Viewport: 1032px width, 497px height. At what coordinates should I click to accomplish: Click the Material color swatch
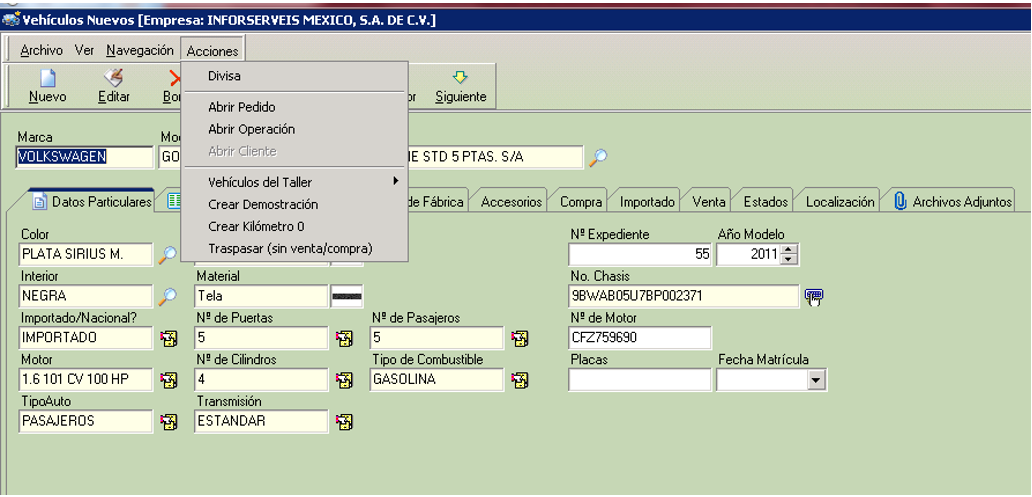coord(347,296)
